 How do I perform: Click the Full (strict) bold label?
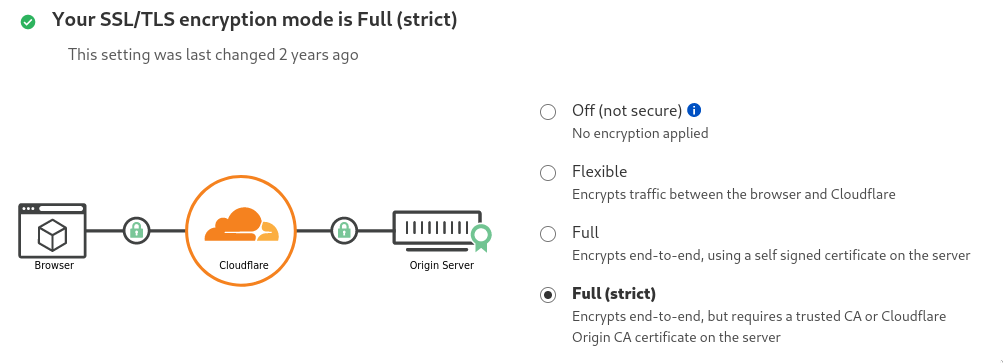point(614,294)
